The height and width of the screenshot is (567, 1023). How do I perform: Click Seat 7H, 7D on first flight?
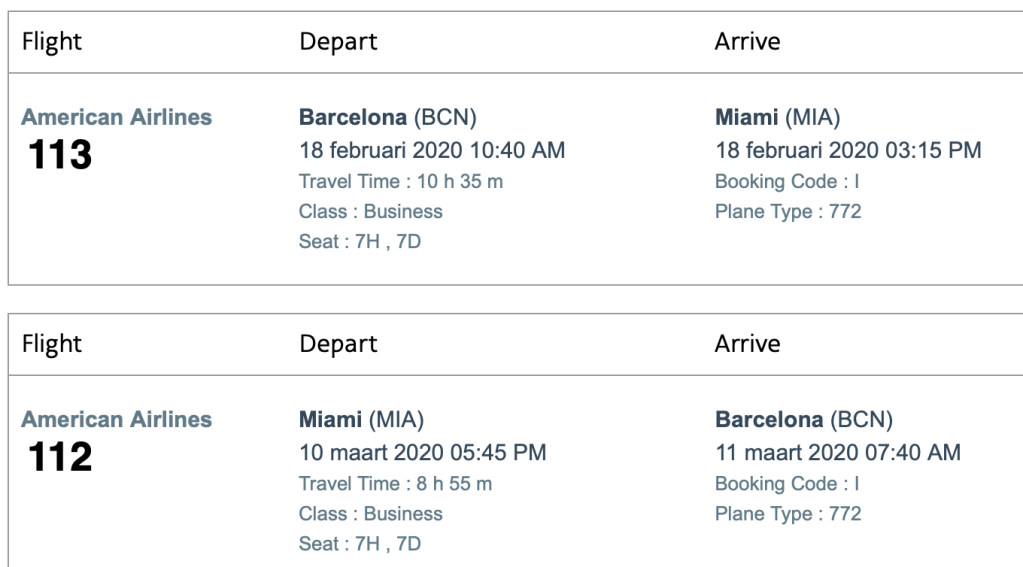(360, 241)
